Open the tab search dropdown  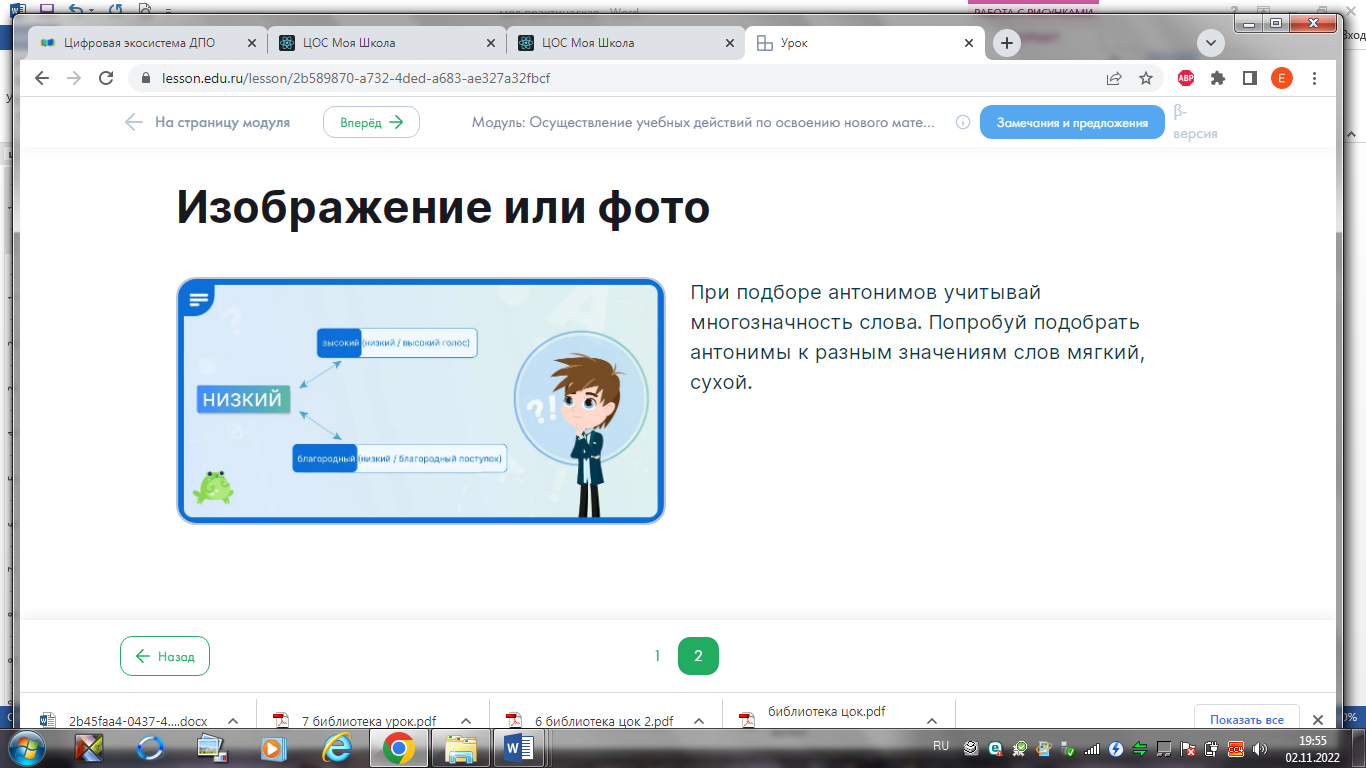point(1211,43)
